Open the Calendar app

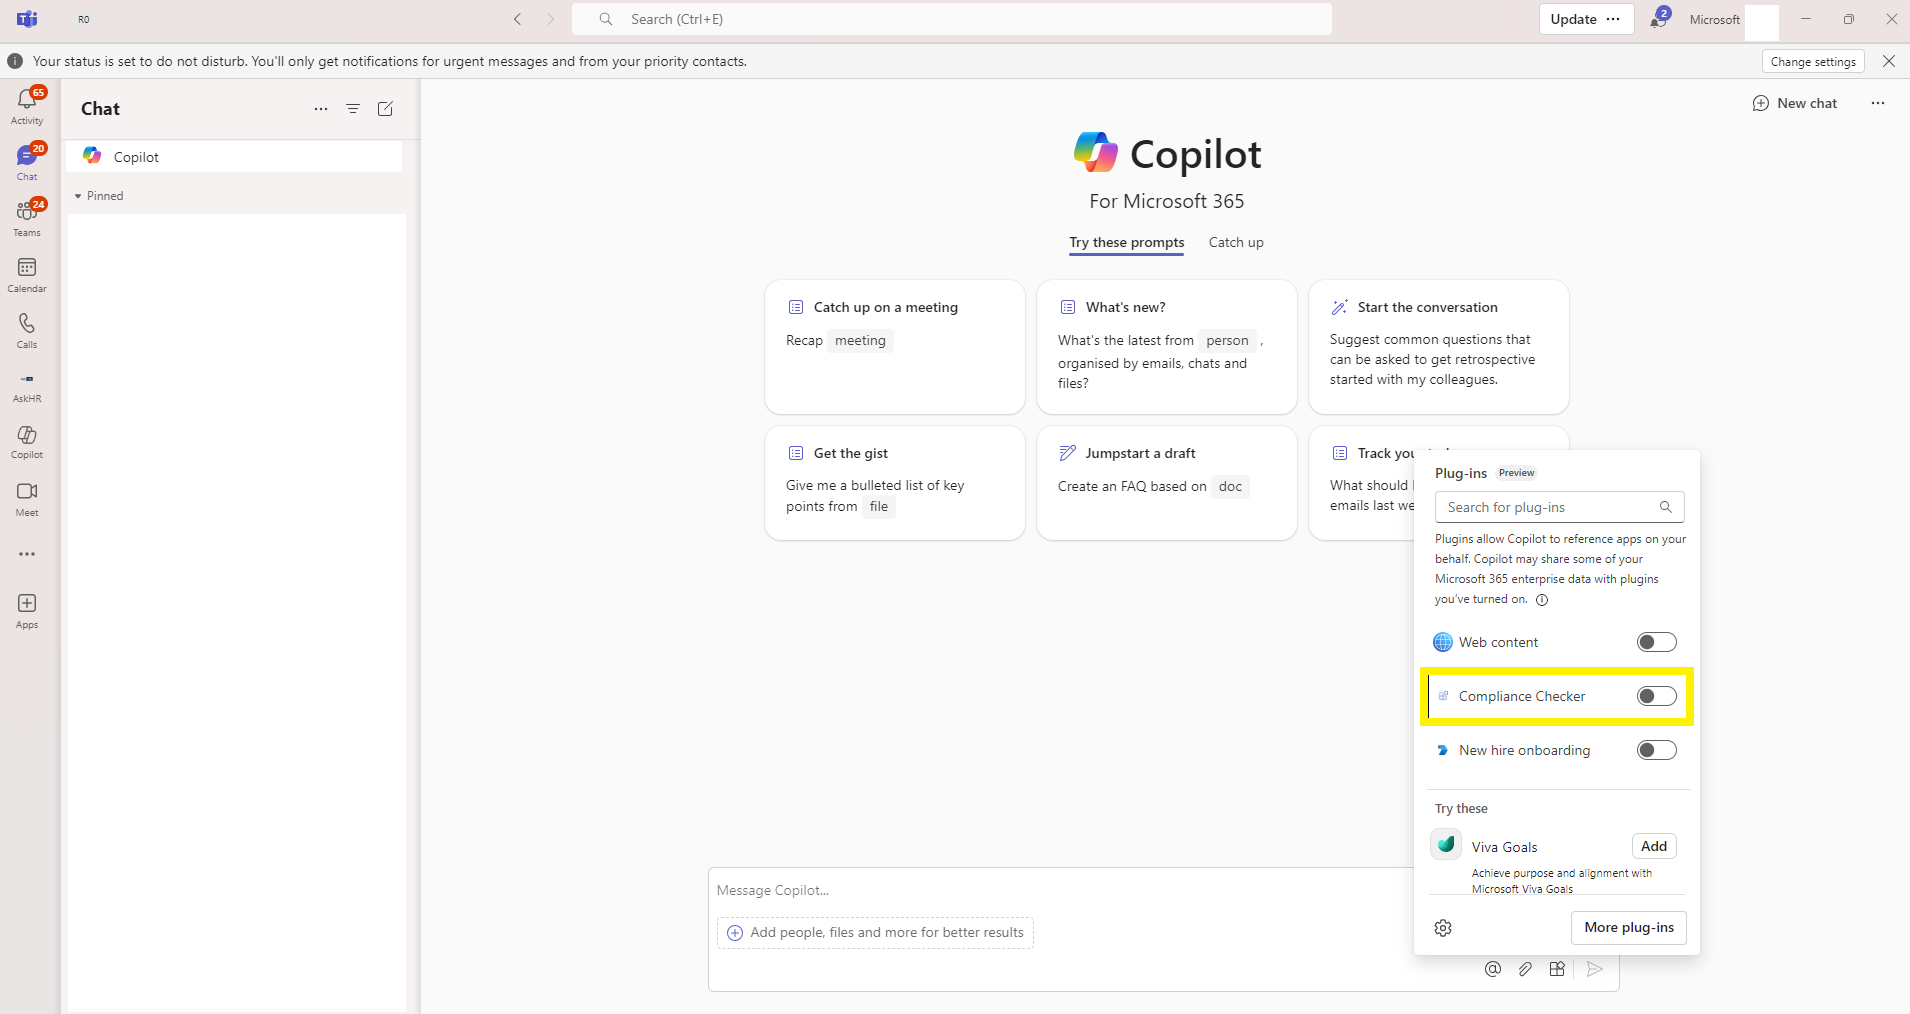click(27, 274)
